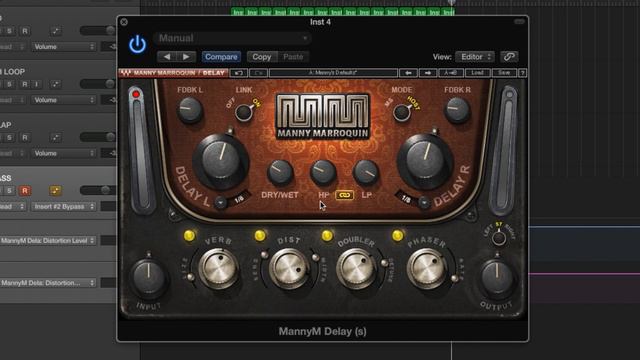Click the Paste button

(x=293, y=57)
